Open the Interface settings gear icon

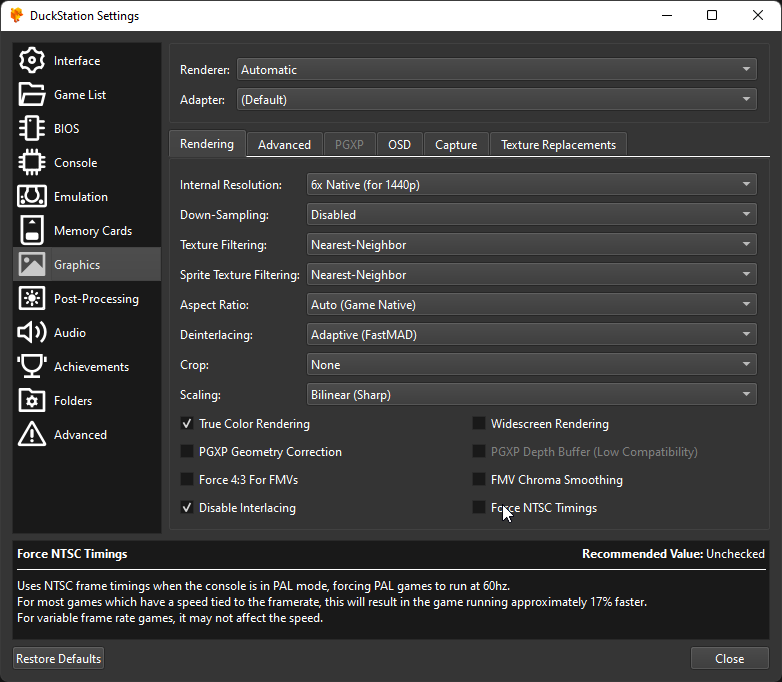pyautogui.click(x=32, y=61)
